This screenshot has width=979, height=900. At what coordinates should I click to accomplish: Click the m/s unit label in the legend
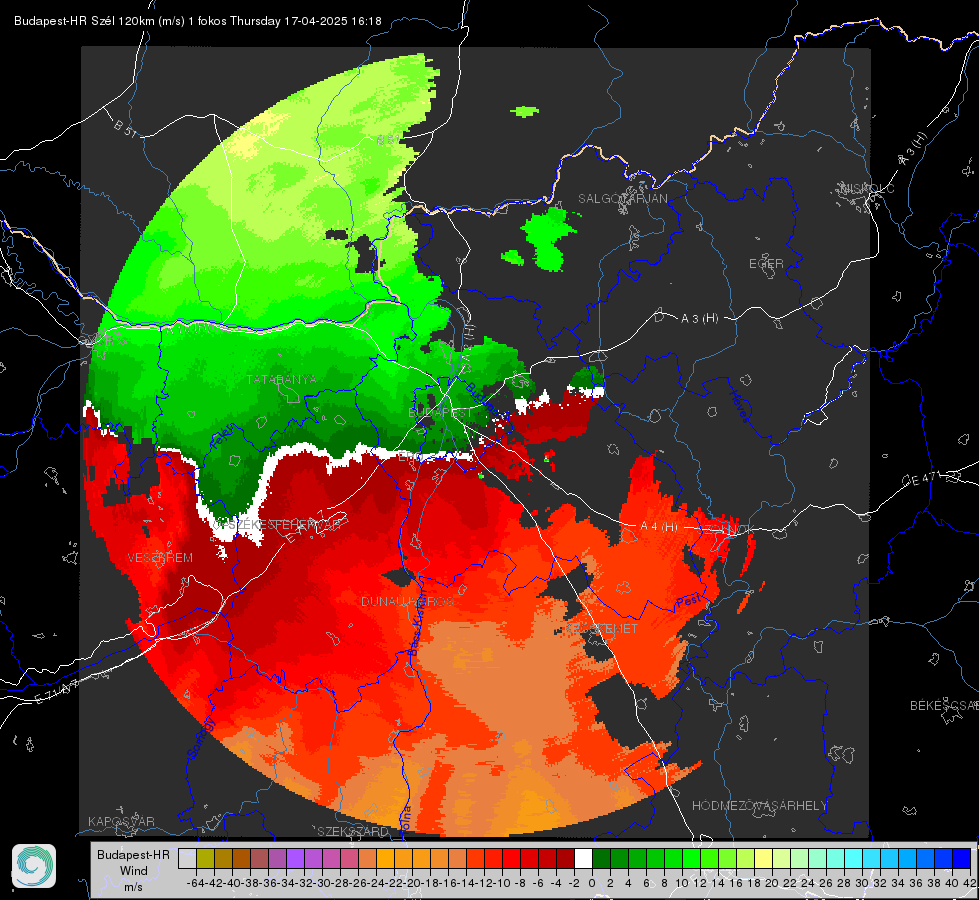pos(133,887)
